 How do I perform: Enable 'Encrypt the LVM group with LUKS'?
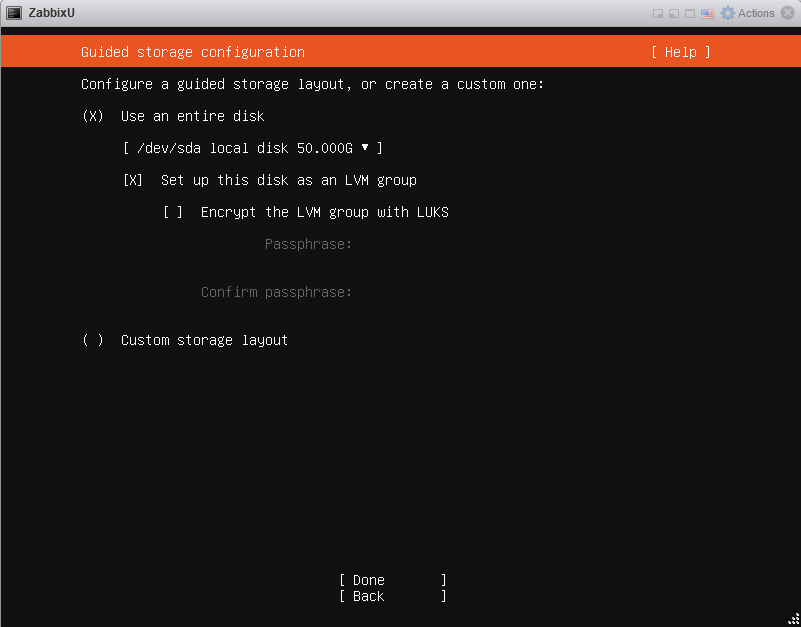click(173, 212)
